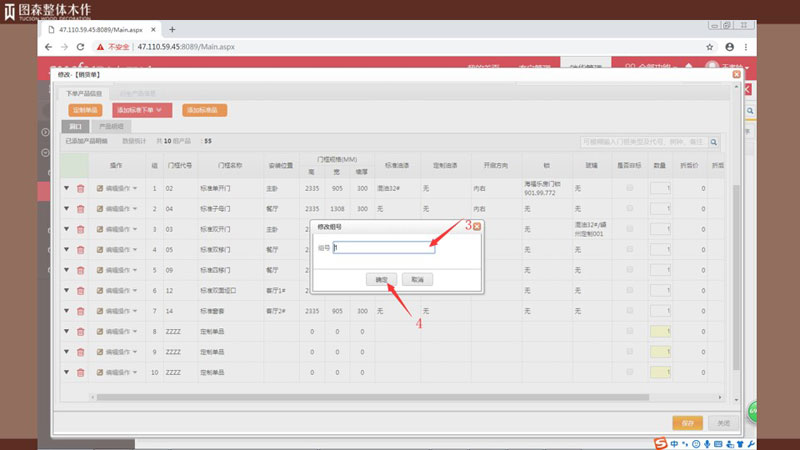Bookmark the page with the star icon
The height and width of the screenshot is (450, 800).
point(709,47)
